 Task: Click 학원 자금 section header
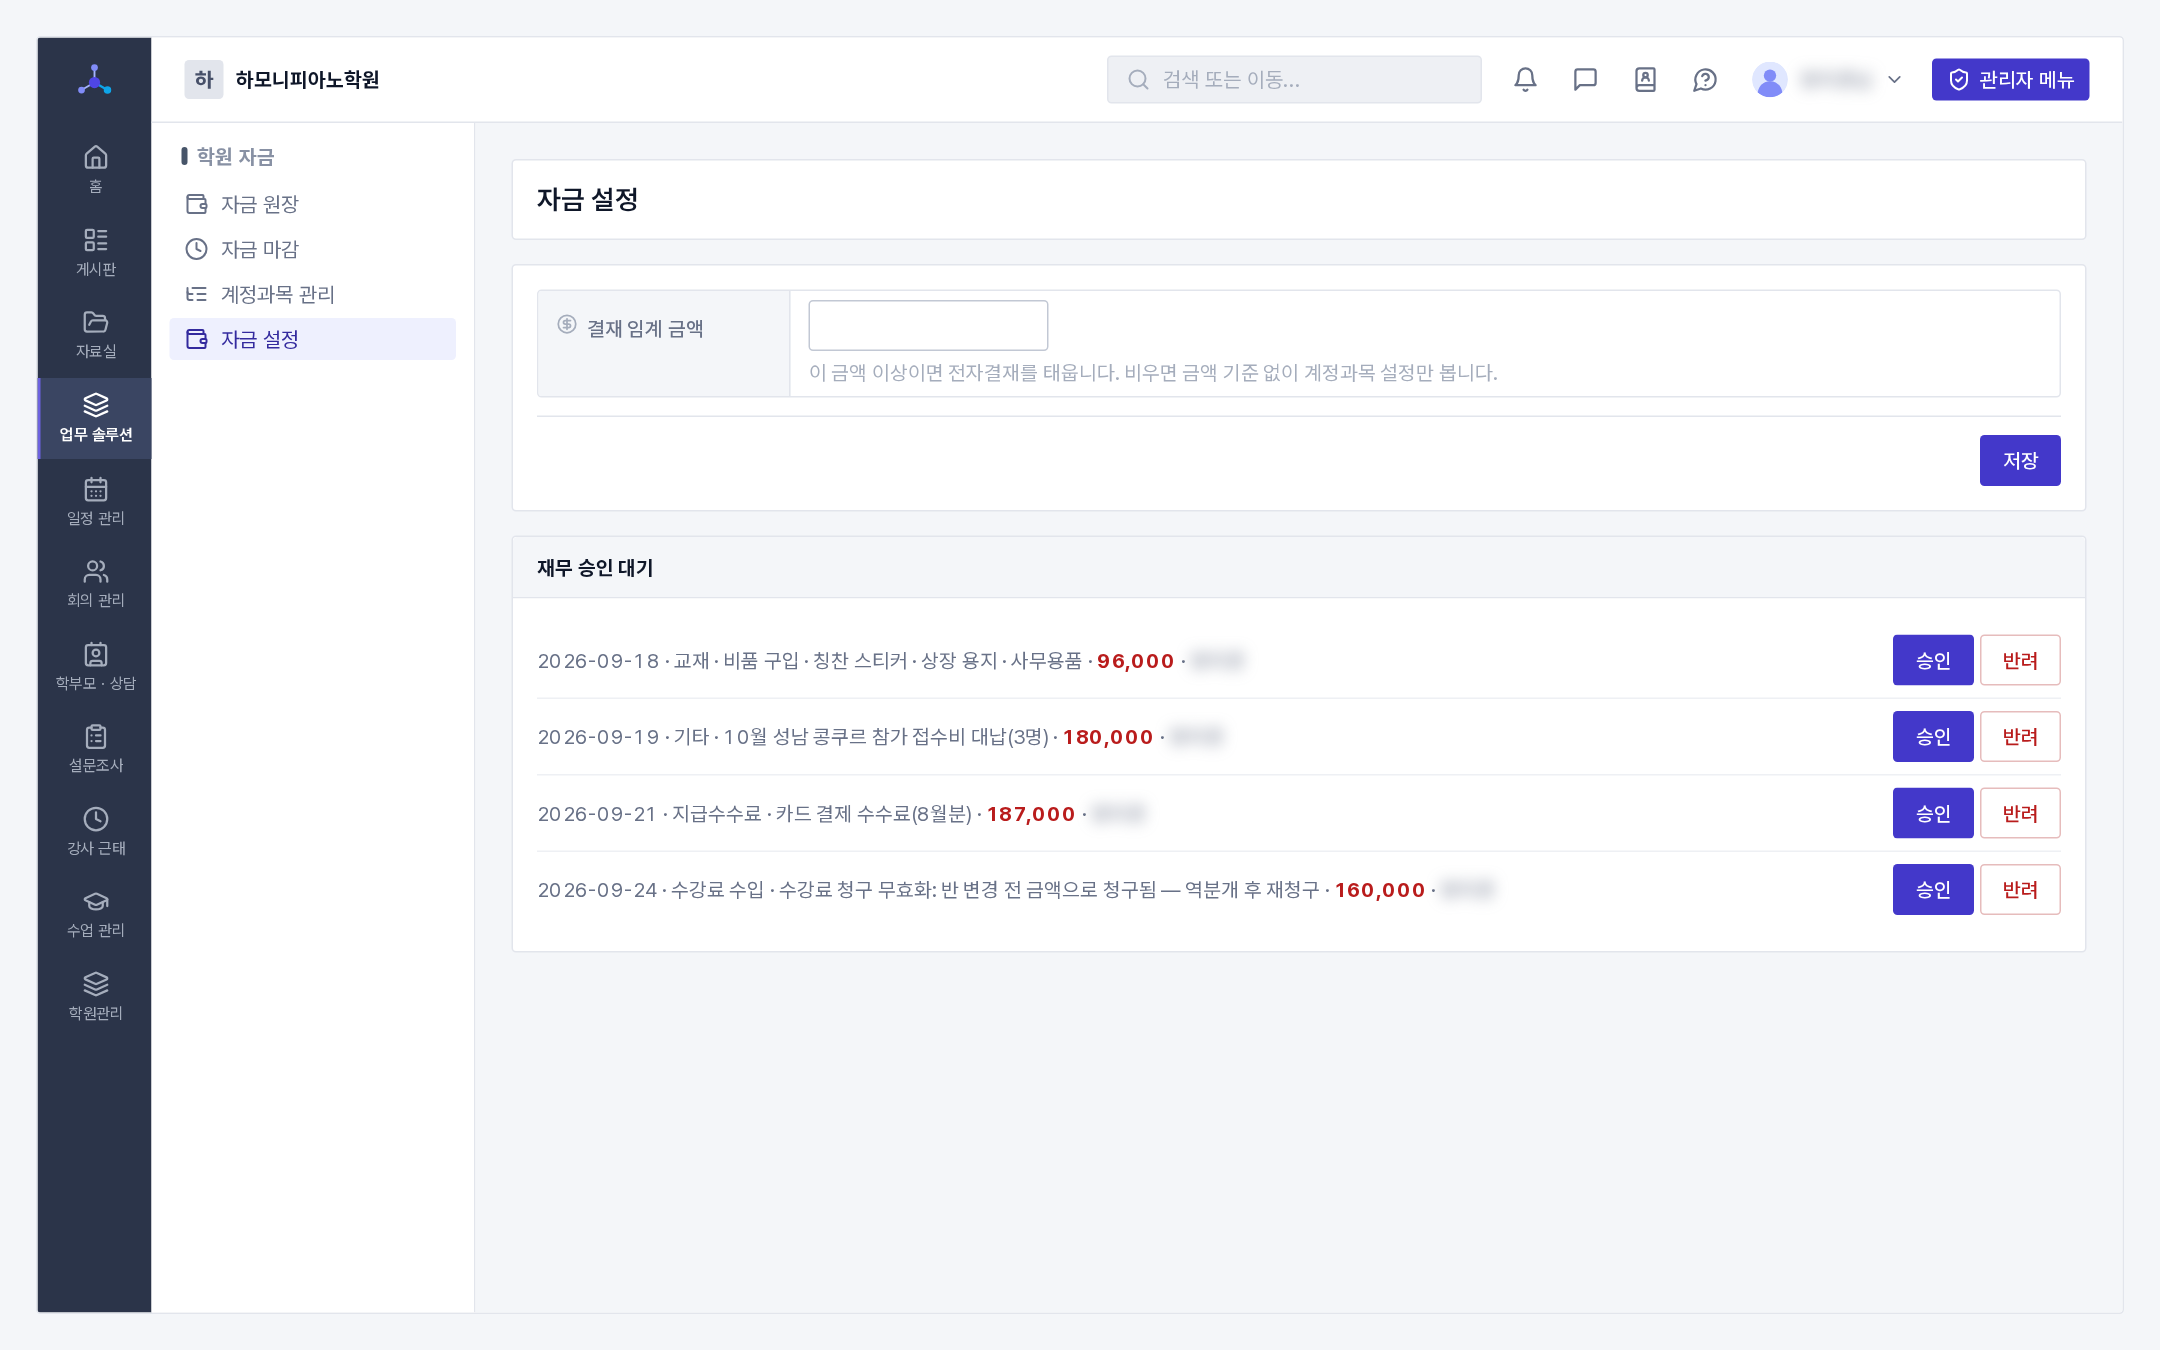coord(235,156)
